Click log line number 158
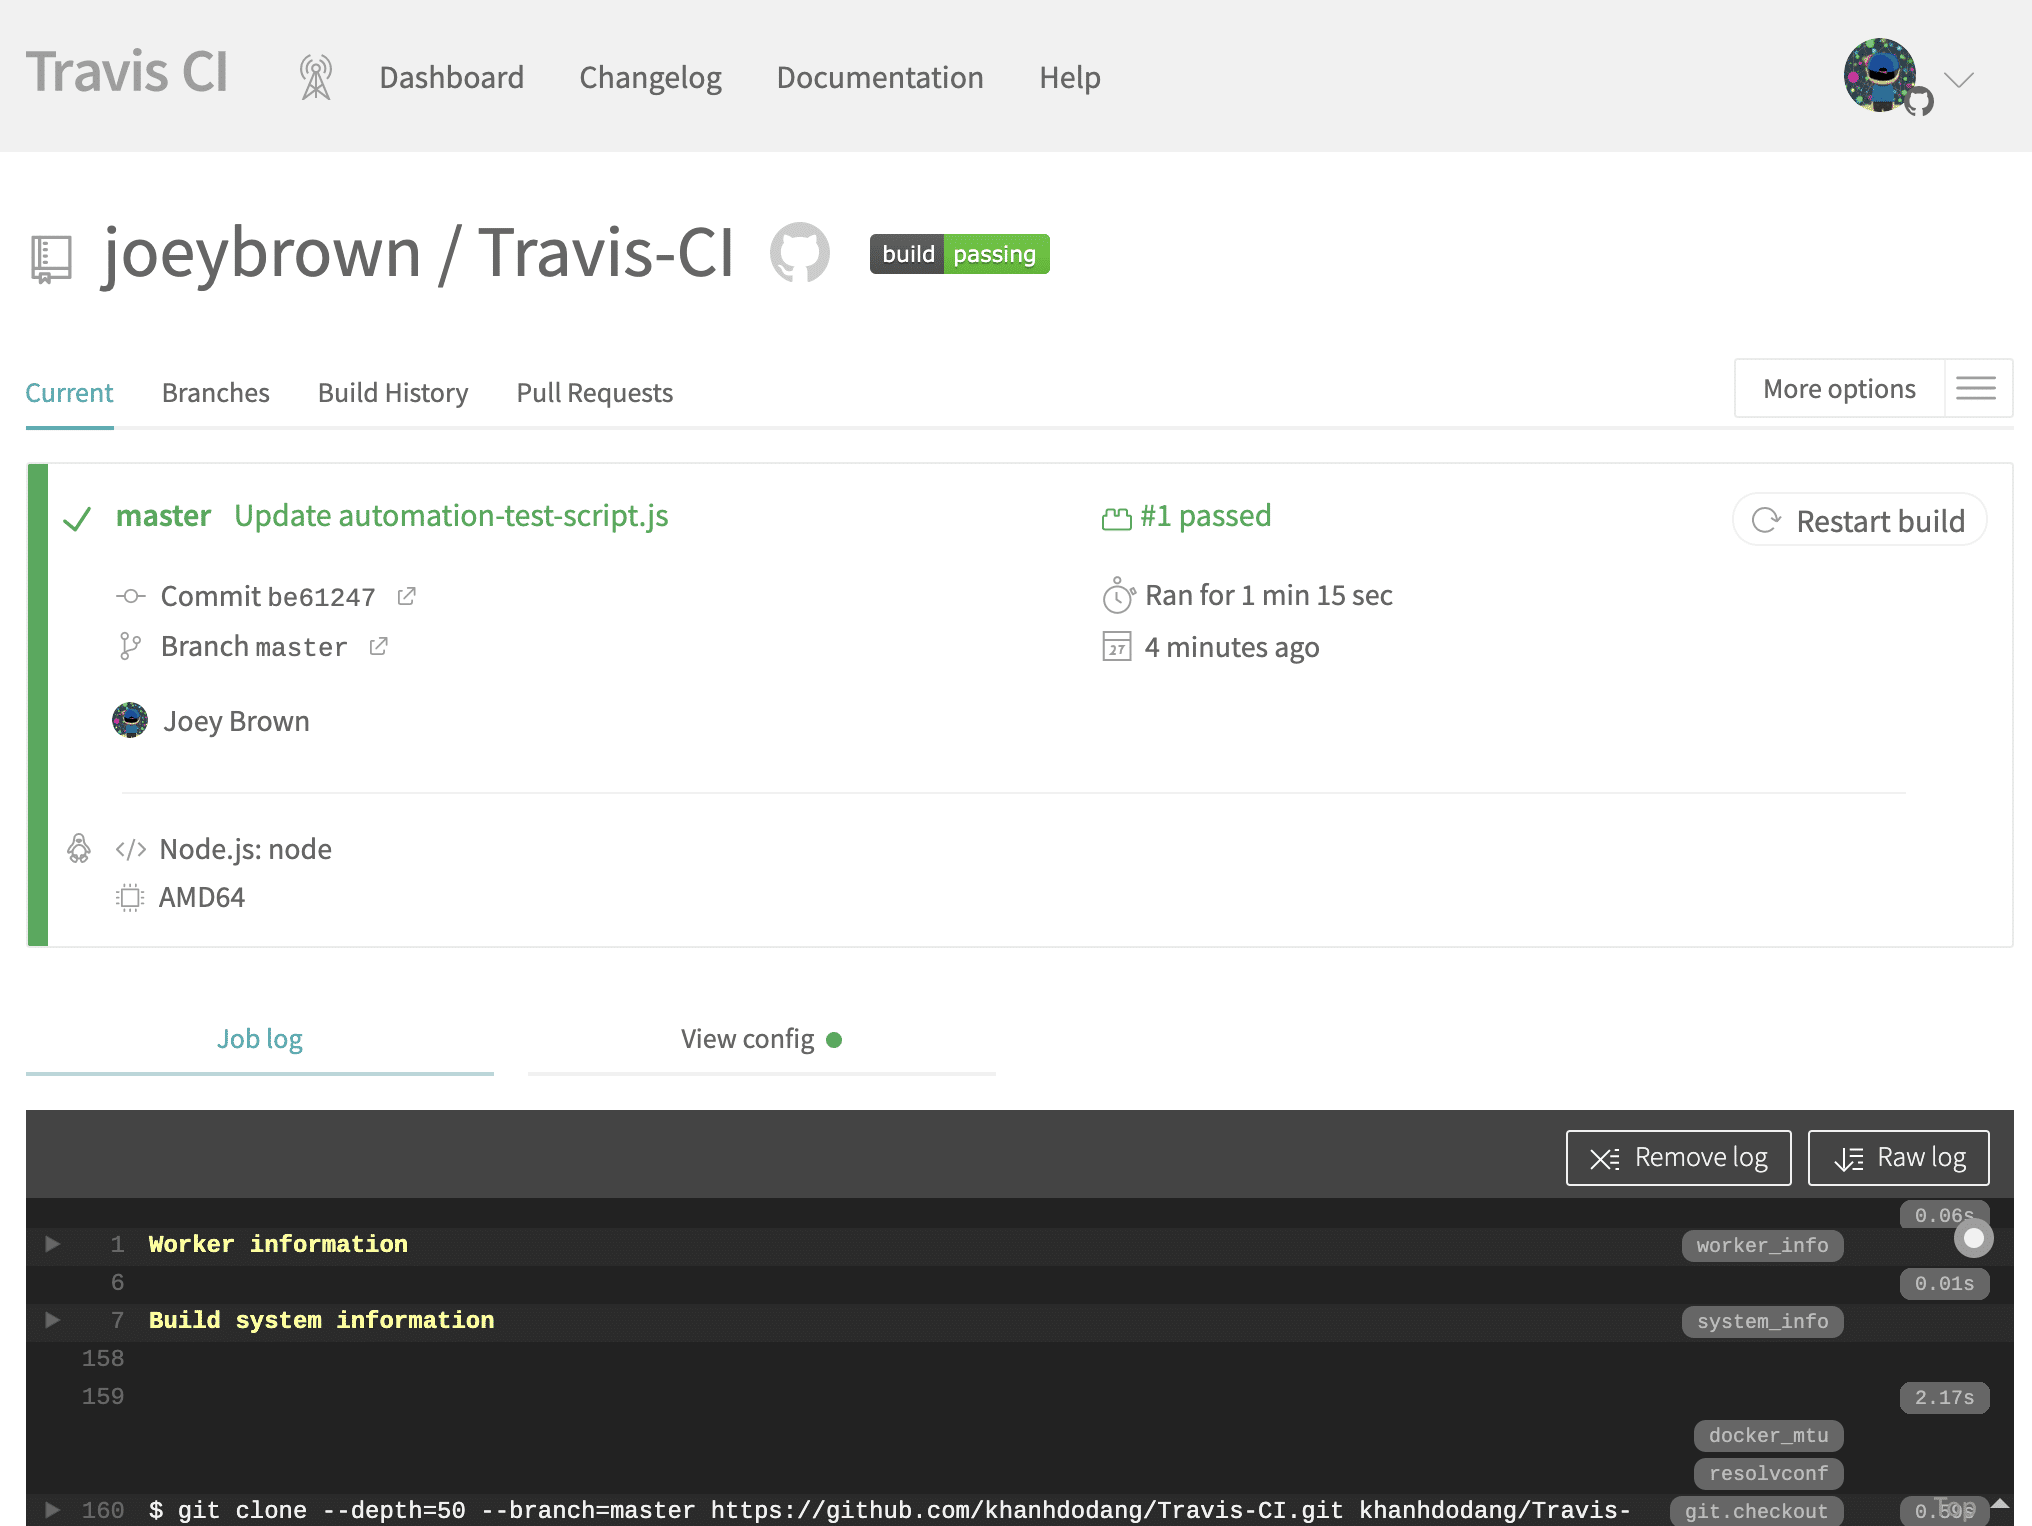This screenshot has width=2032, height=1526. click(x=103, y=1359)
